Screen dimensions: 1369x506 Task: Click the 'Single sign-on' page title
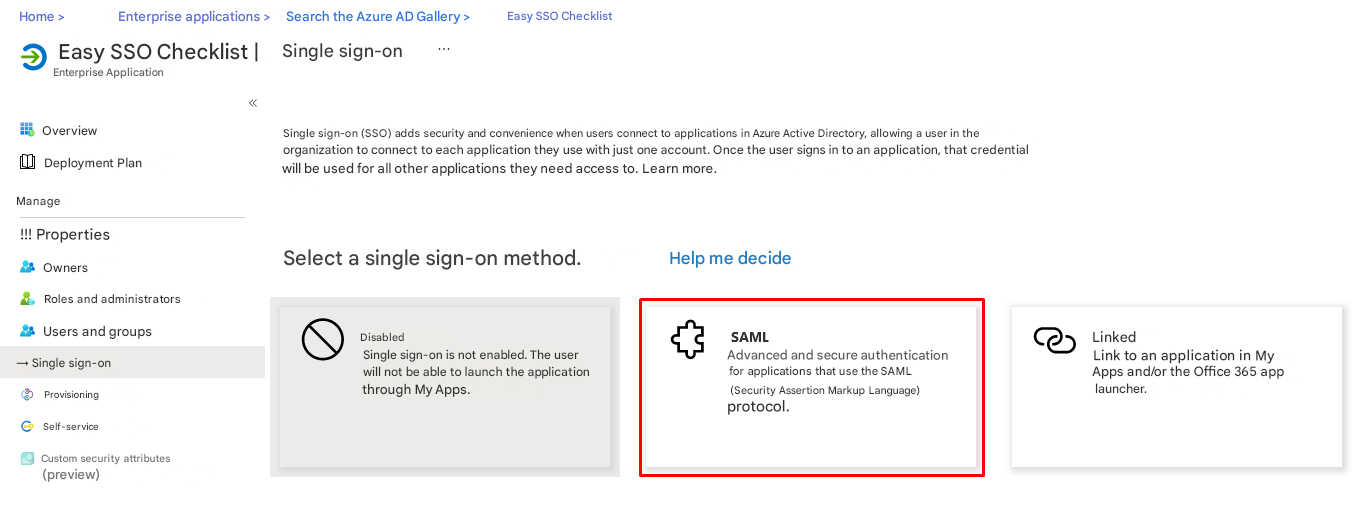[342, 51]
